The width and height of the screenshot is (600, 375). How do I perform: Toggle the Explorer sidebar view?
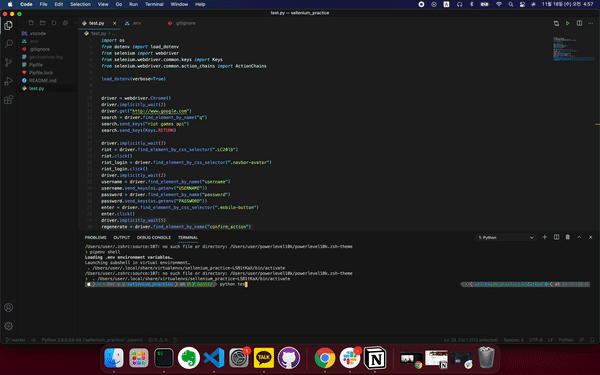[8, 25]
